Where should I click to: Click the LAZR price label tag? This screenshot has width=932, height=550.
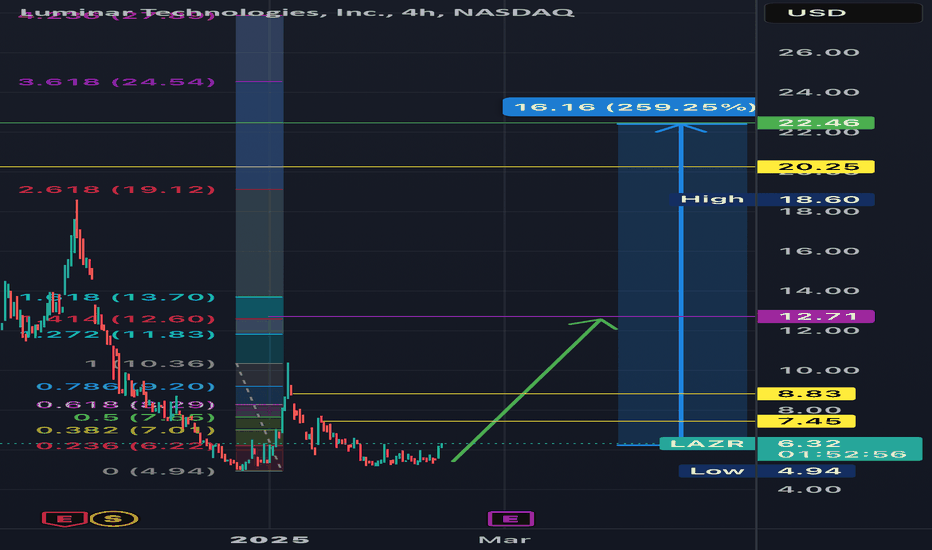tap(707, 444)
